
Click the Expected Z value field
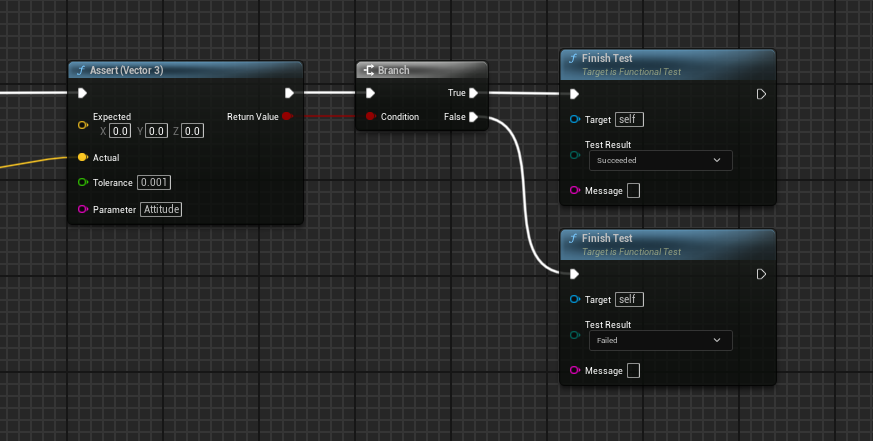(x=193, y=131)
